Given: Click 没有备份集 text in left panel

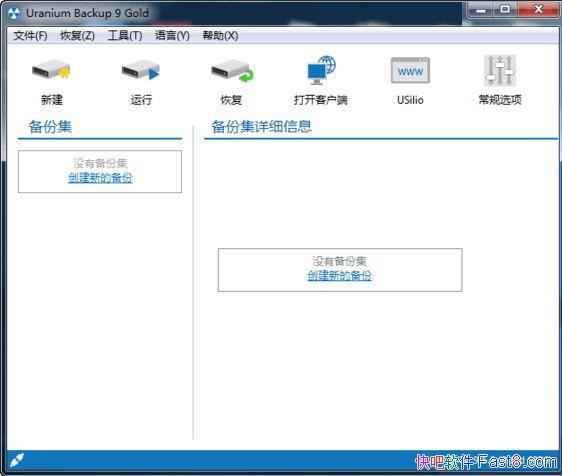Looking at the screenshot, I should [100, 163].
